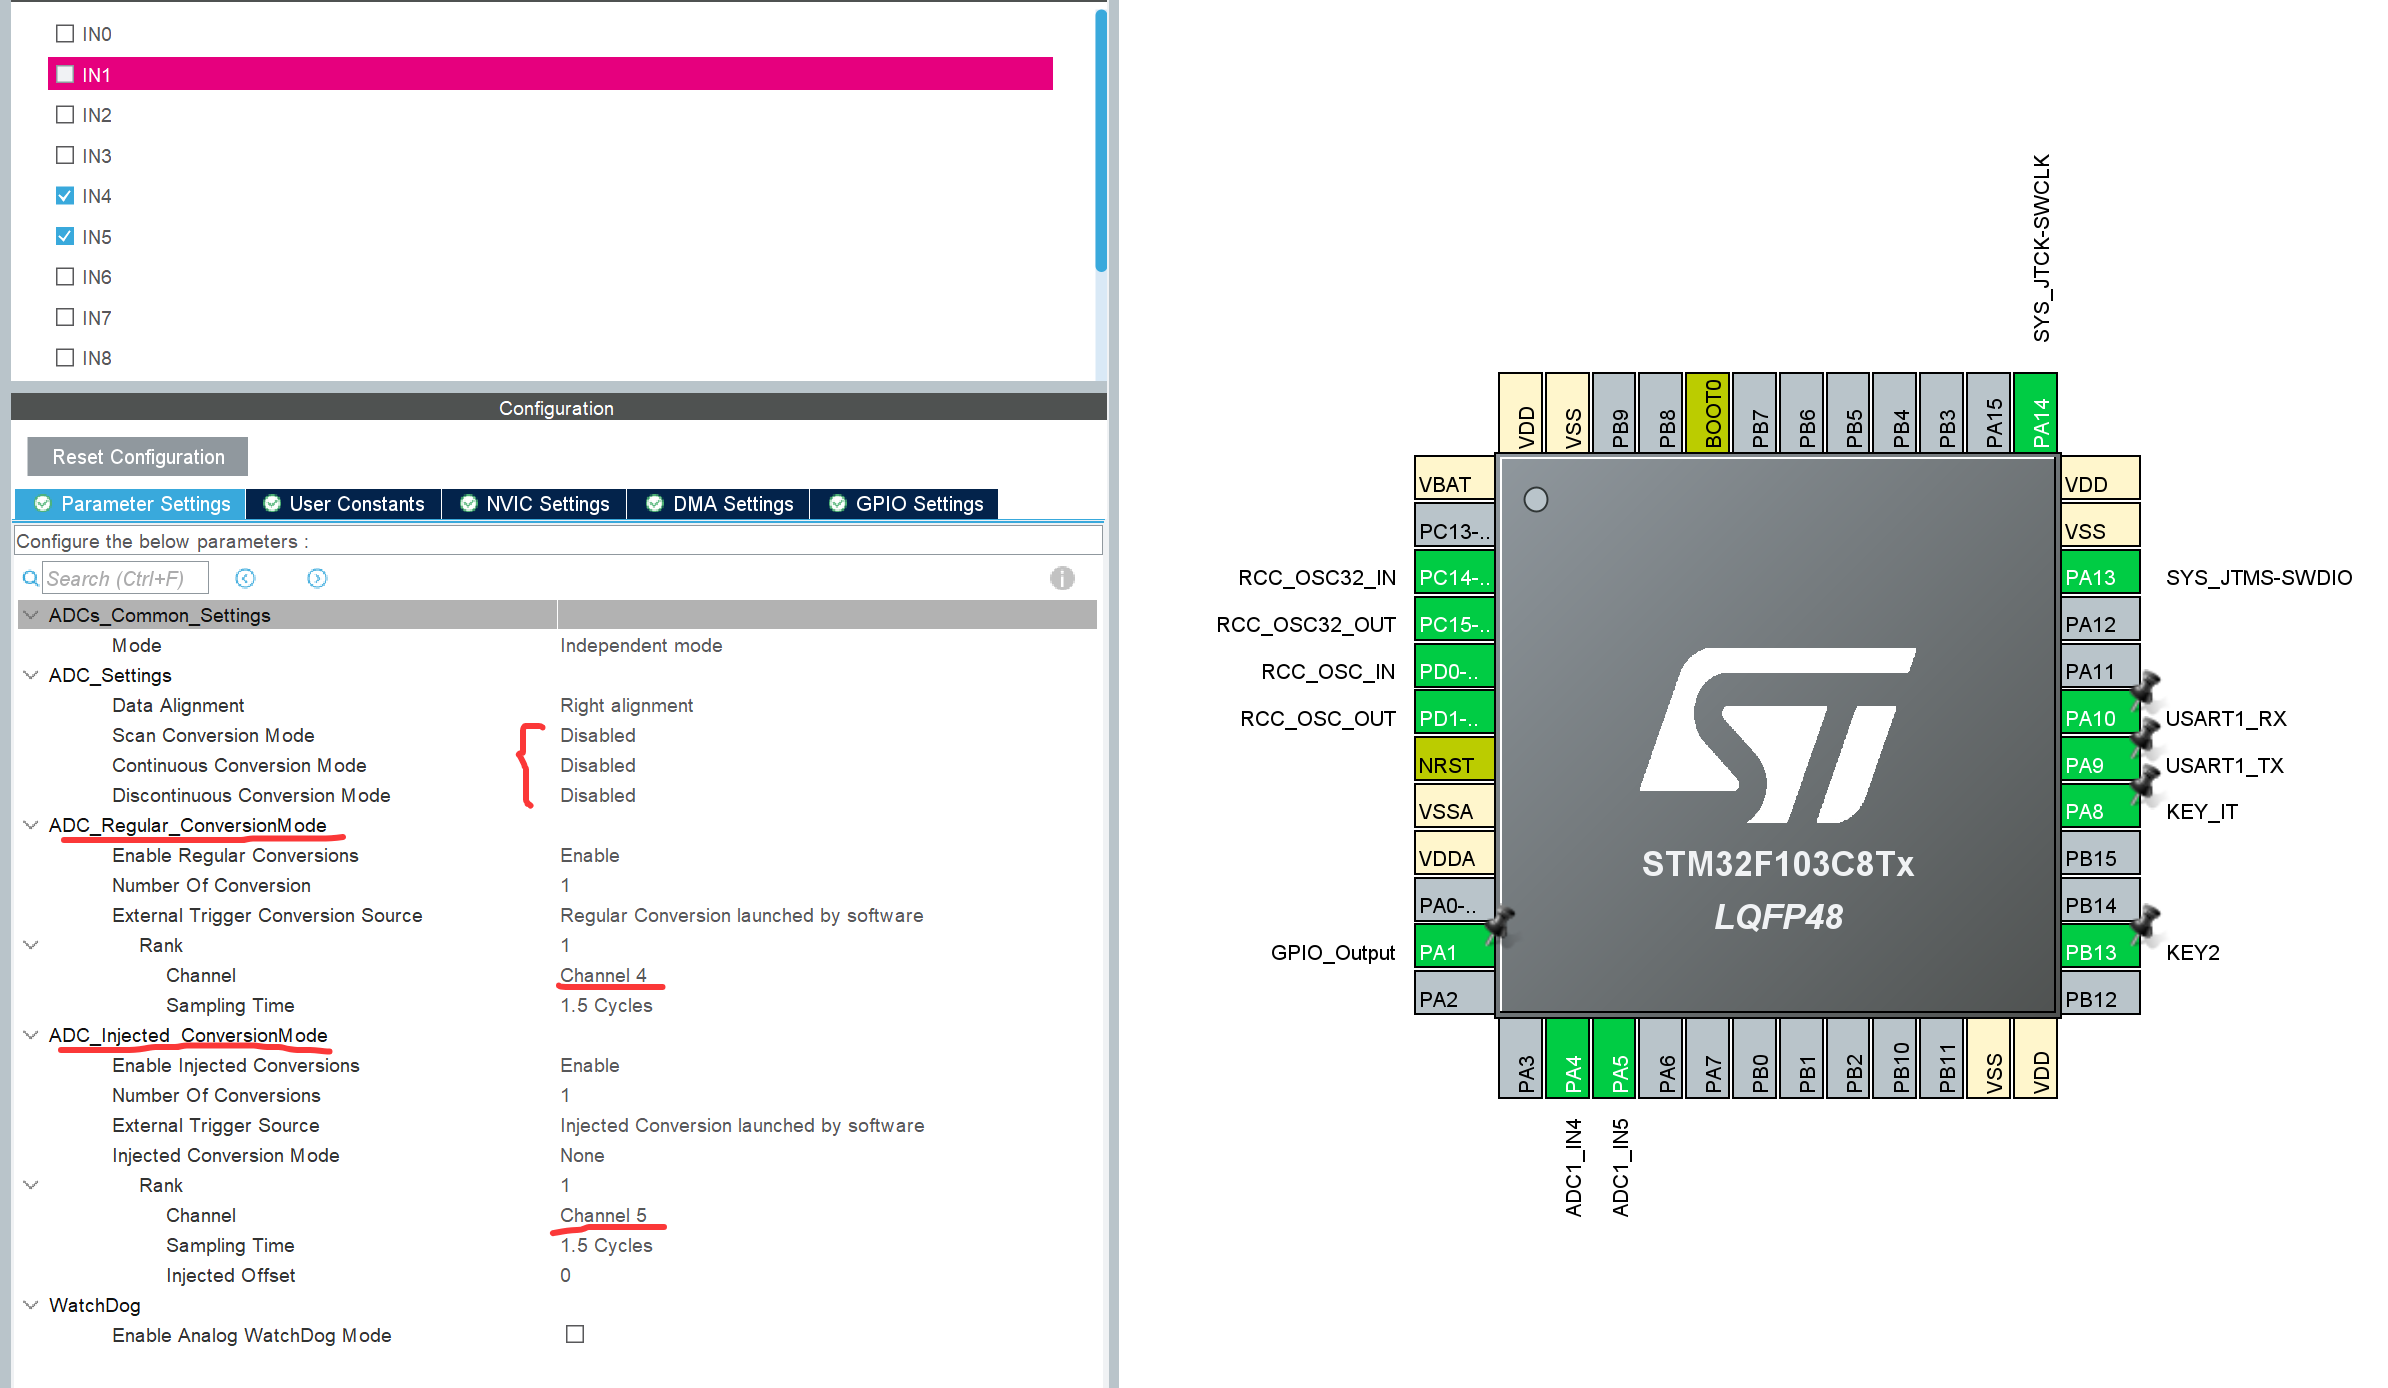2388x1388 pixels.
Task: Go to next search result arrow
Action: 317,578
